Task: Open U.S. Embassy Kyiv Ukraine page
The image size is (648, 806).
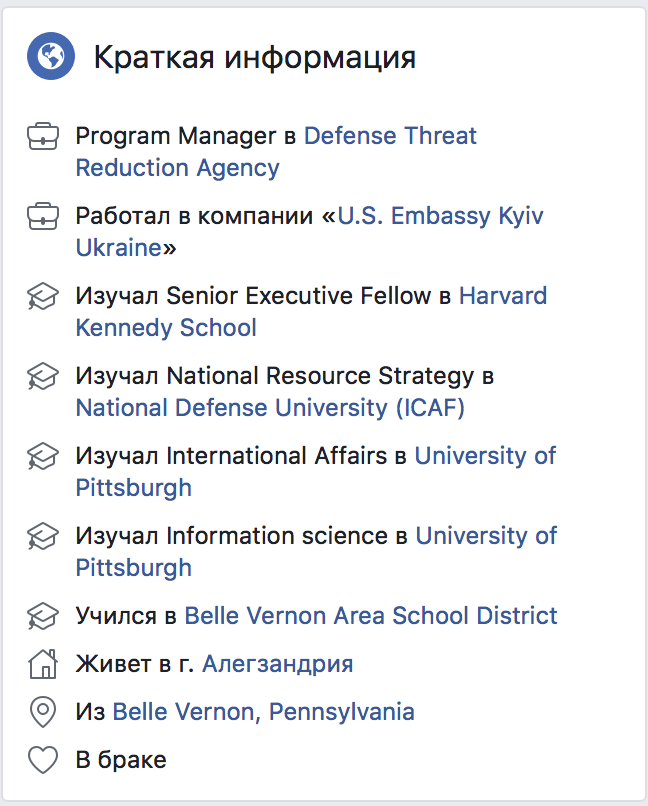Action: tap(440, 216)
